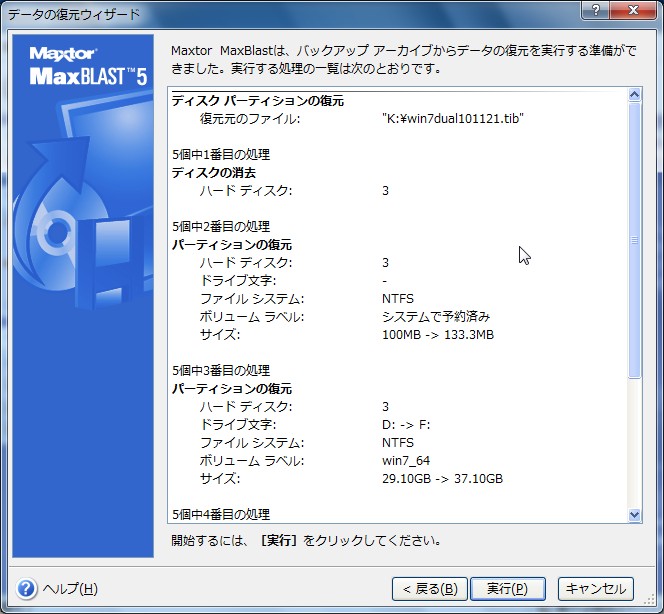This screenshot has width=664, height=614.
Task: Go back with the 戻る(B) button
Action: click(429, 589)
